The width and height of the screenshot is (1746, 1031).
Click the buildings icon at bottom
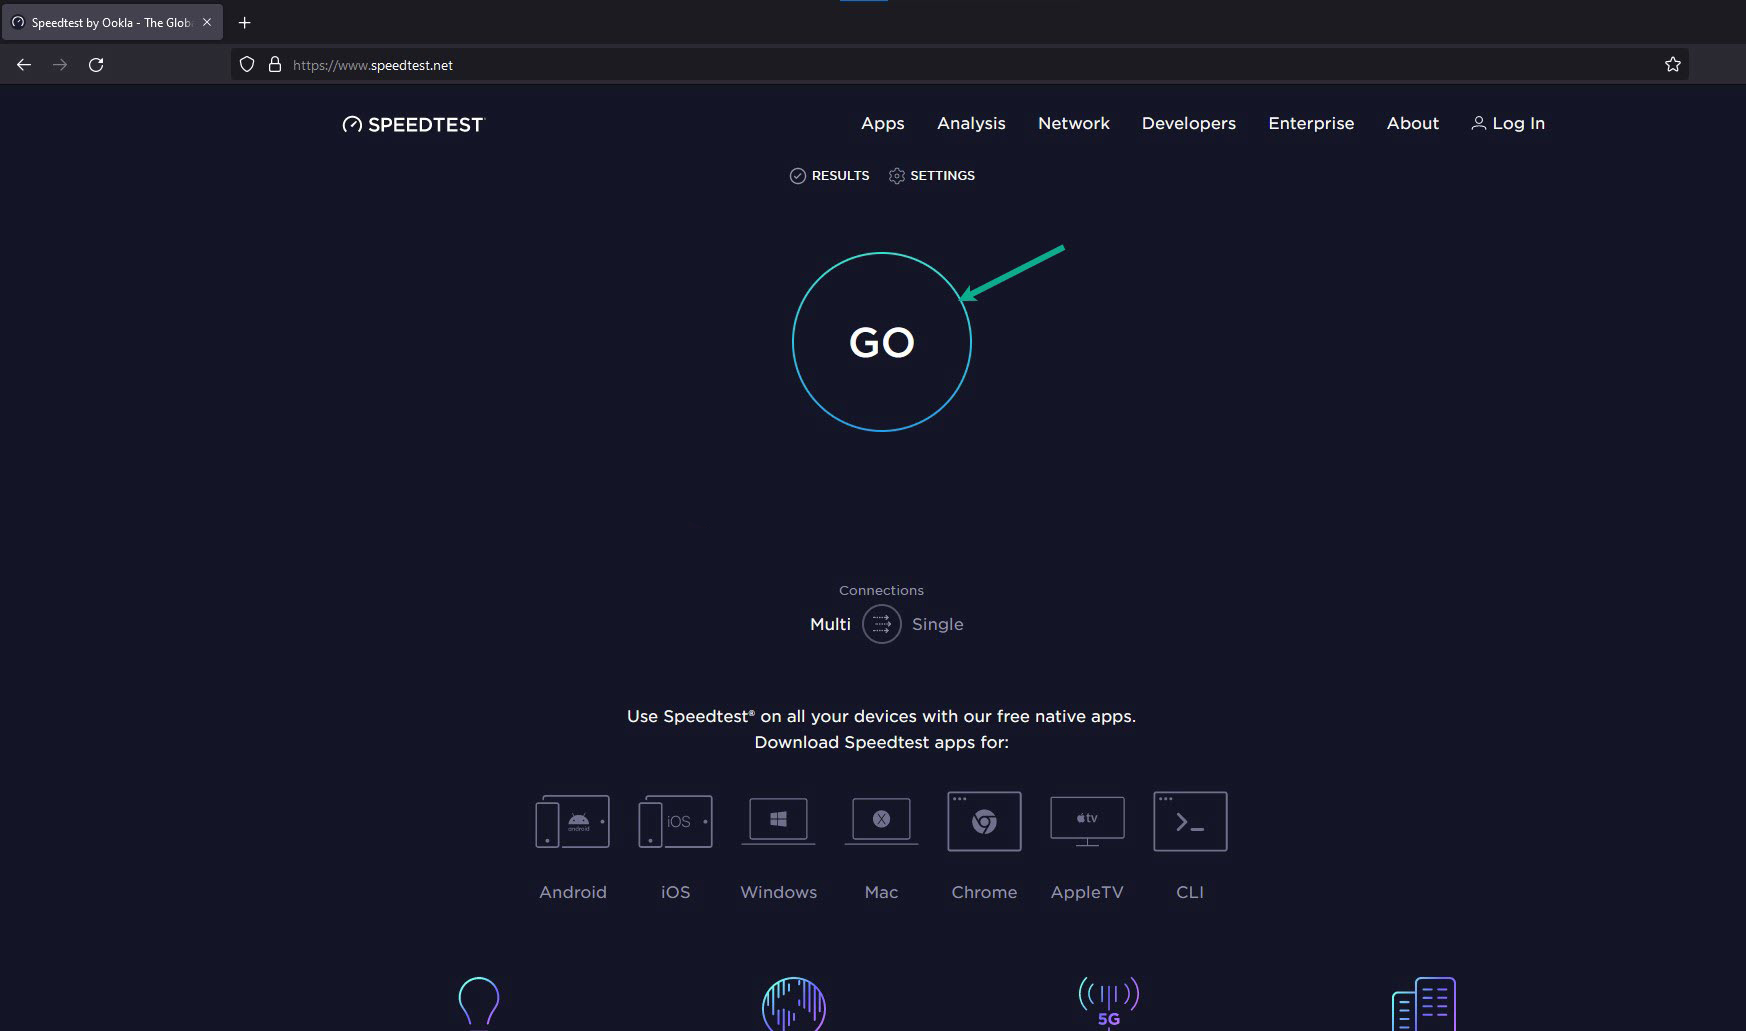tap(1423, 1004)
